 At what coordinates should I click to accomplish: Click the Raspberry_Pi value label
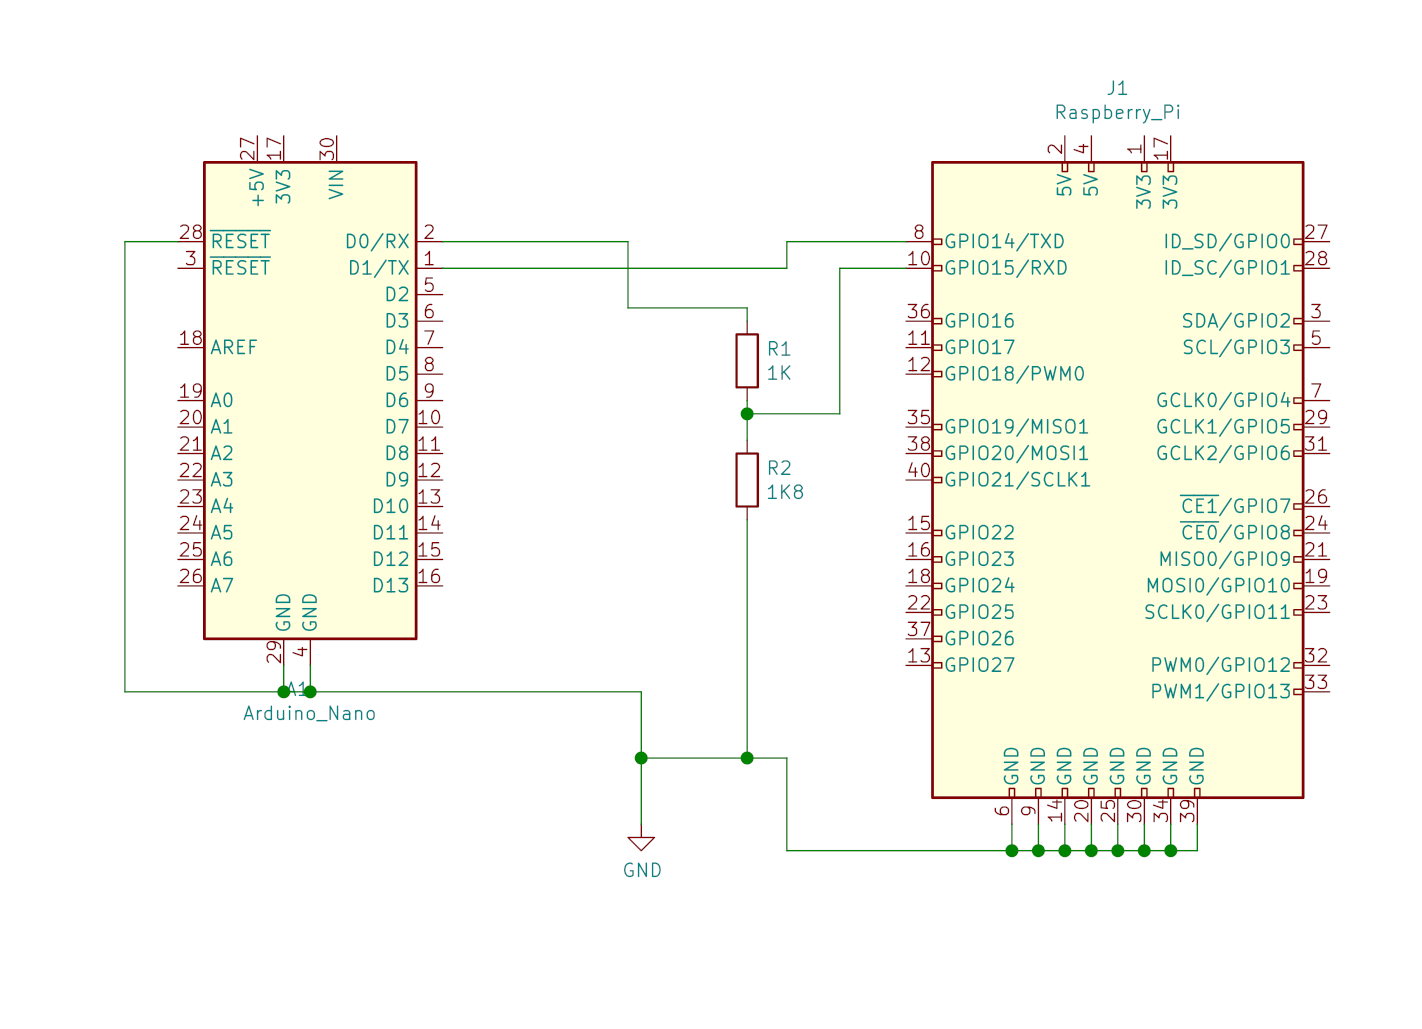1117,113
